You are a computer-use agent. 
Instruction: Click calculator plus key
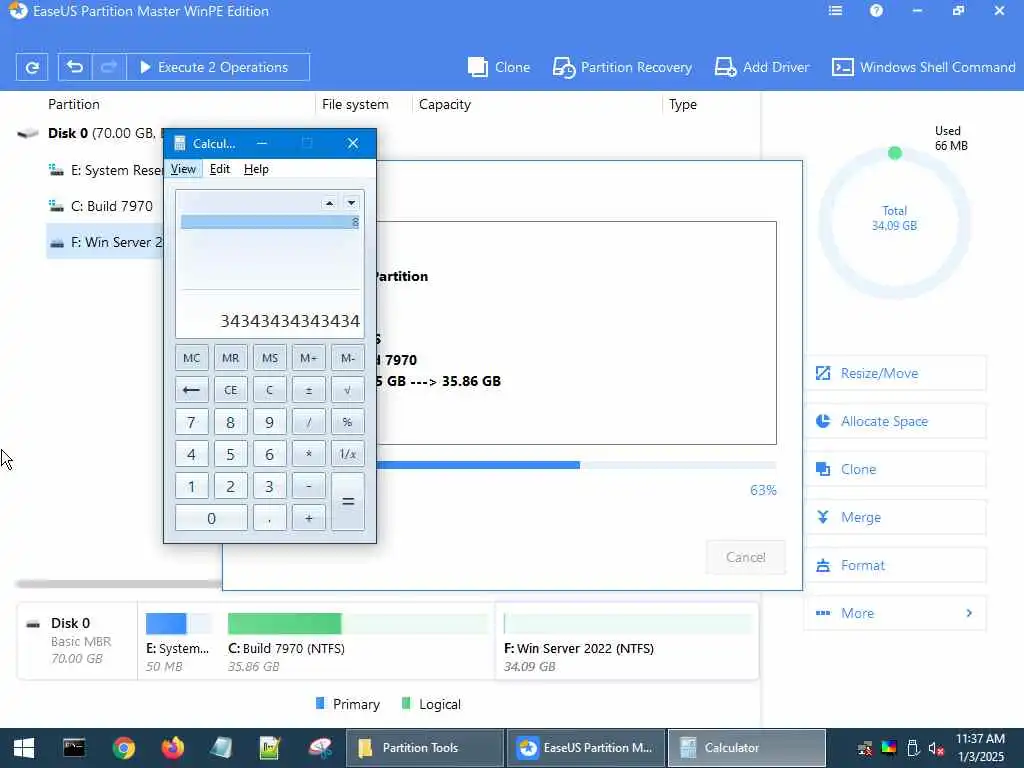coord(308,518)
